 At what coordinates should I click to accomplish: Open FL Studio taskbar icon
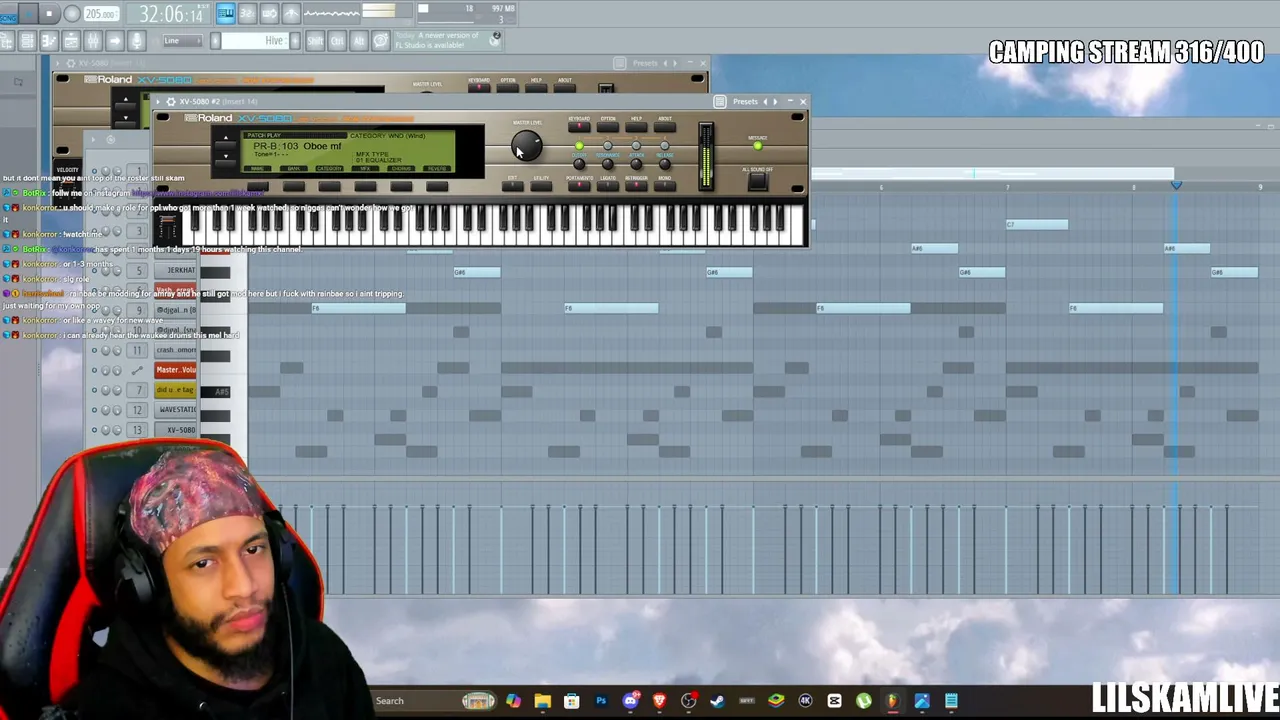coord(892,701)
